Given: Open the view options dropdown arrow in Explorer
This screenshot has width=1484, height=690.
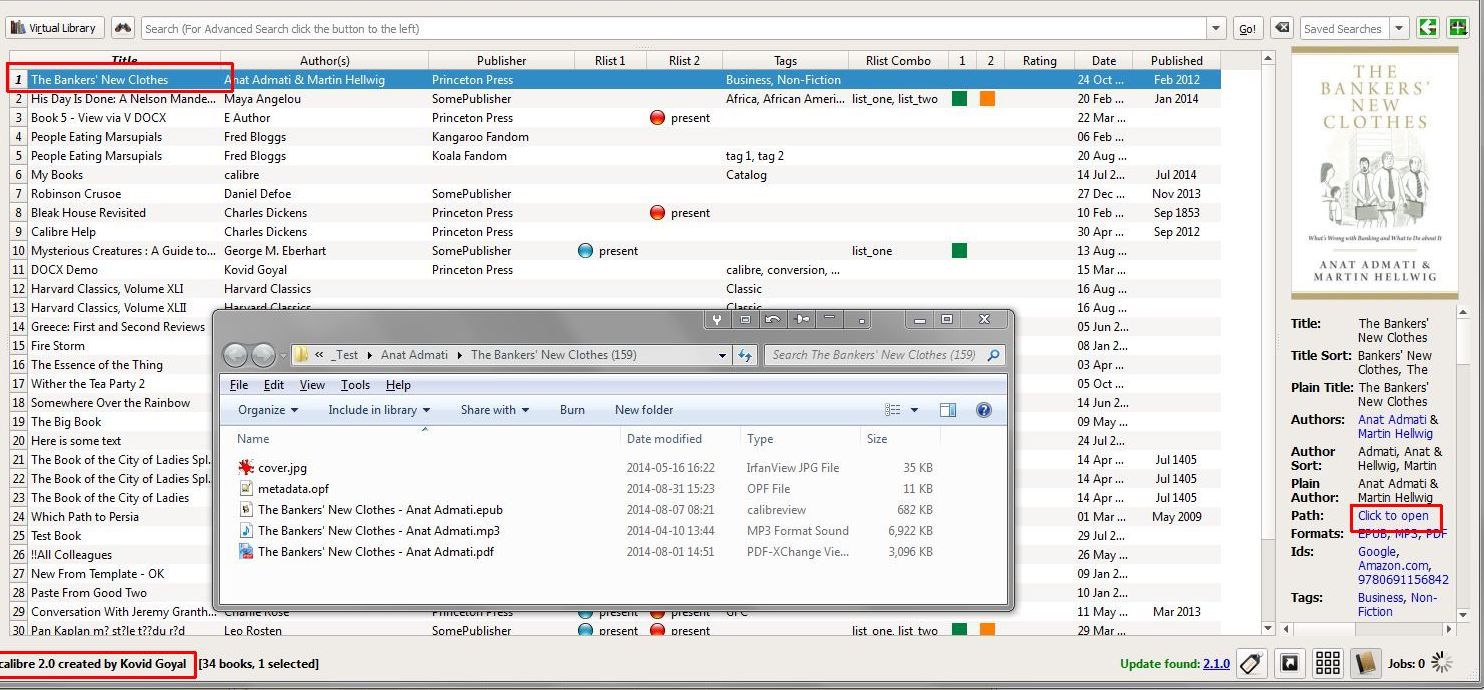Looking at the screenshot, I should 914,410.
